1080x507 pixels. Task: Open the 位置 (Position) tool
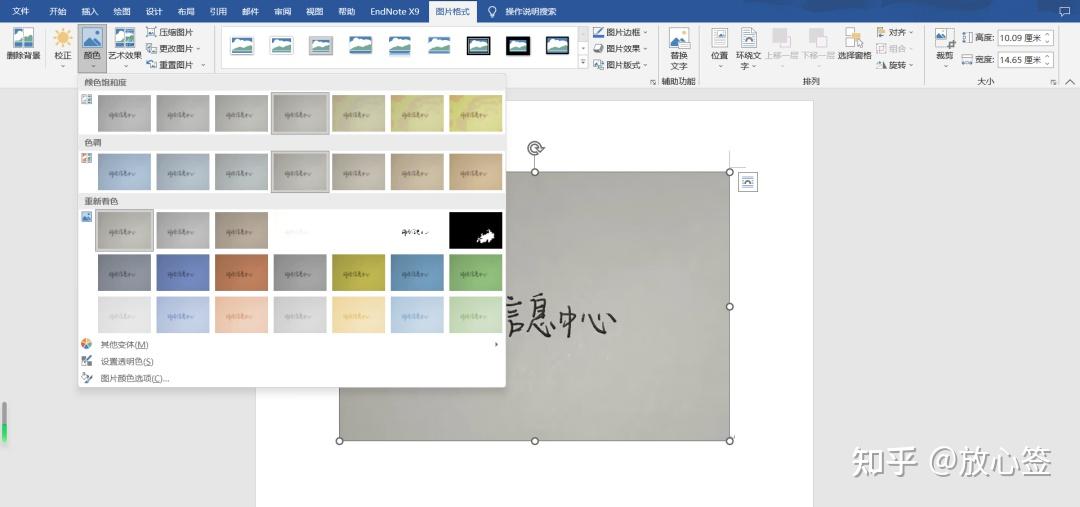click(x=720, y=46)
